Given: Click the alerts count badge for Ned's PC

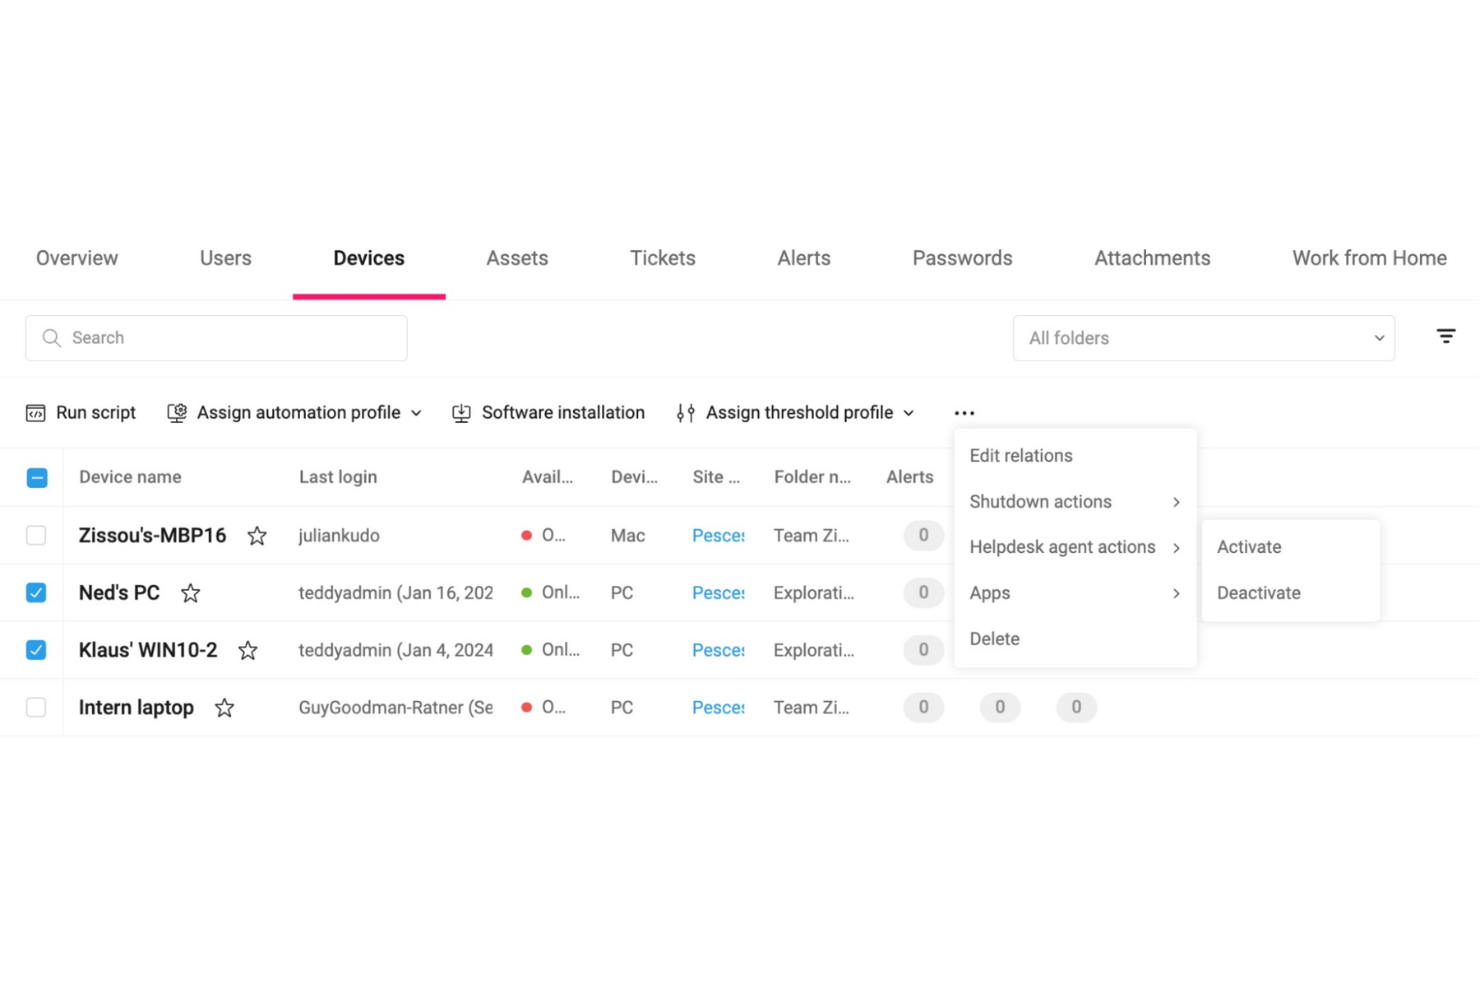Looking at the screenshot, I should coord(923,592).
